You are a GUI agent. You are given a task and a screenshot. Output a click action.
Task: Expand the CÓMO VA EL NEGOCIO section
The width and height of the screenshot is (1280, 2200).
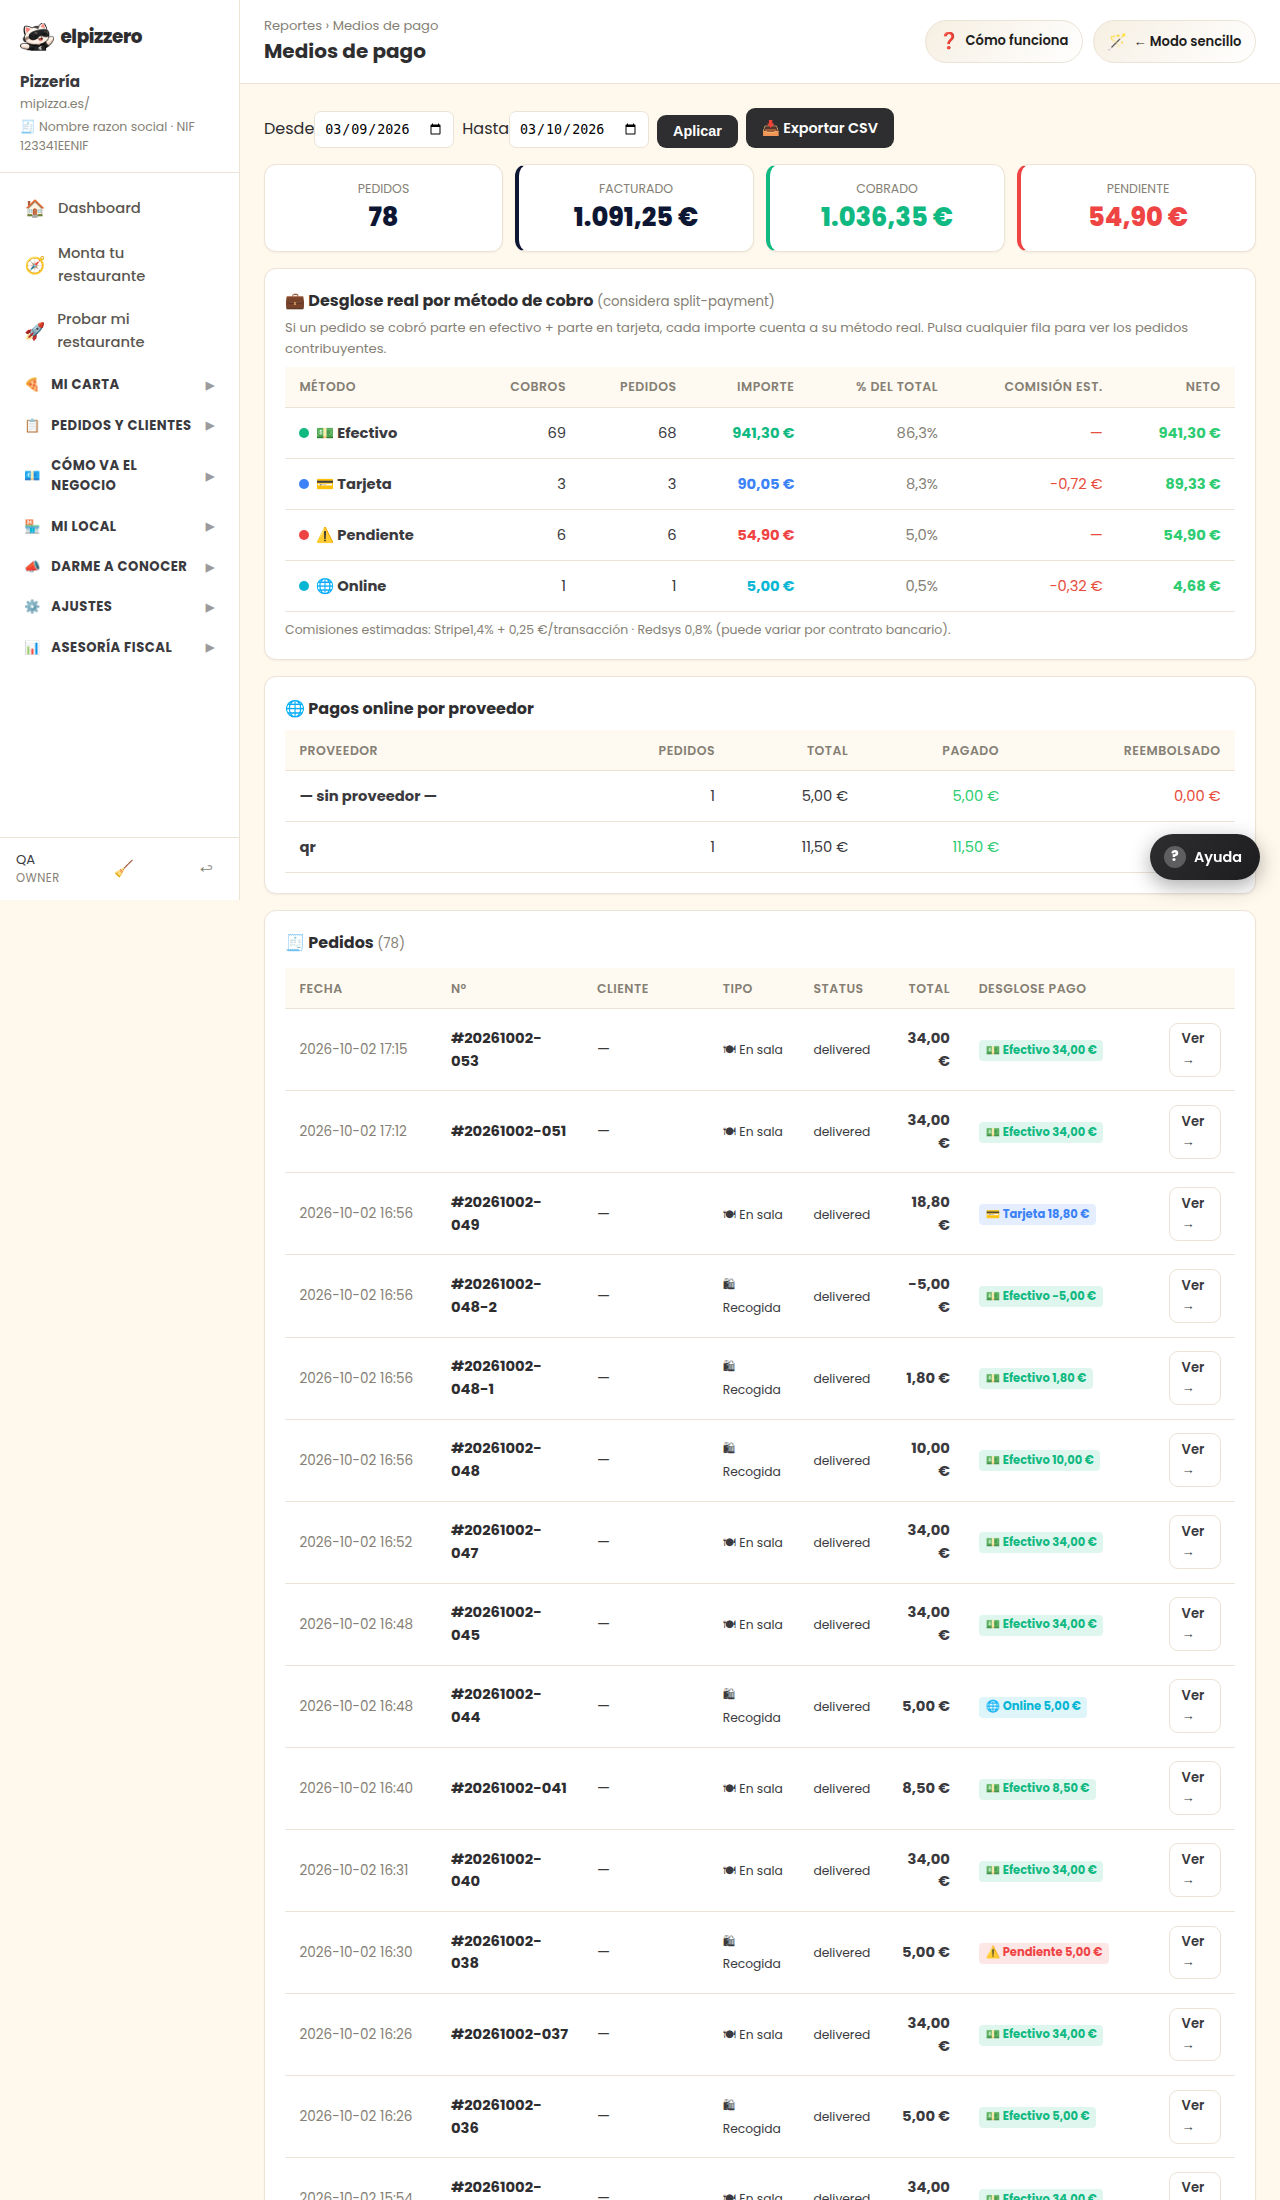120,476
